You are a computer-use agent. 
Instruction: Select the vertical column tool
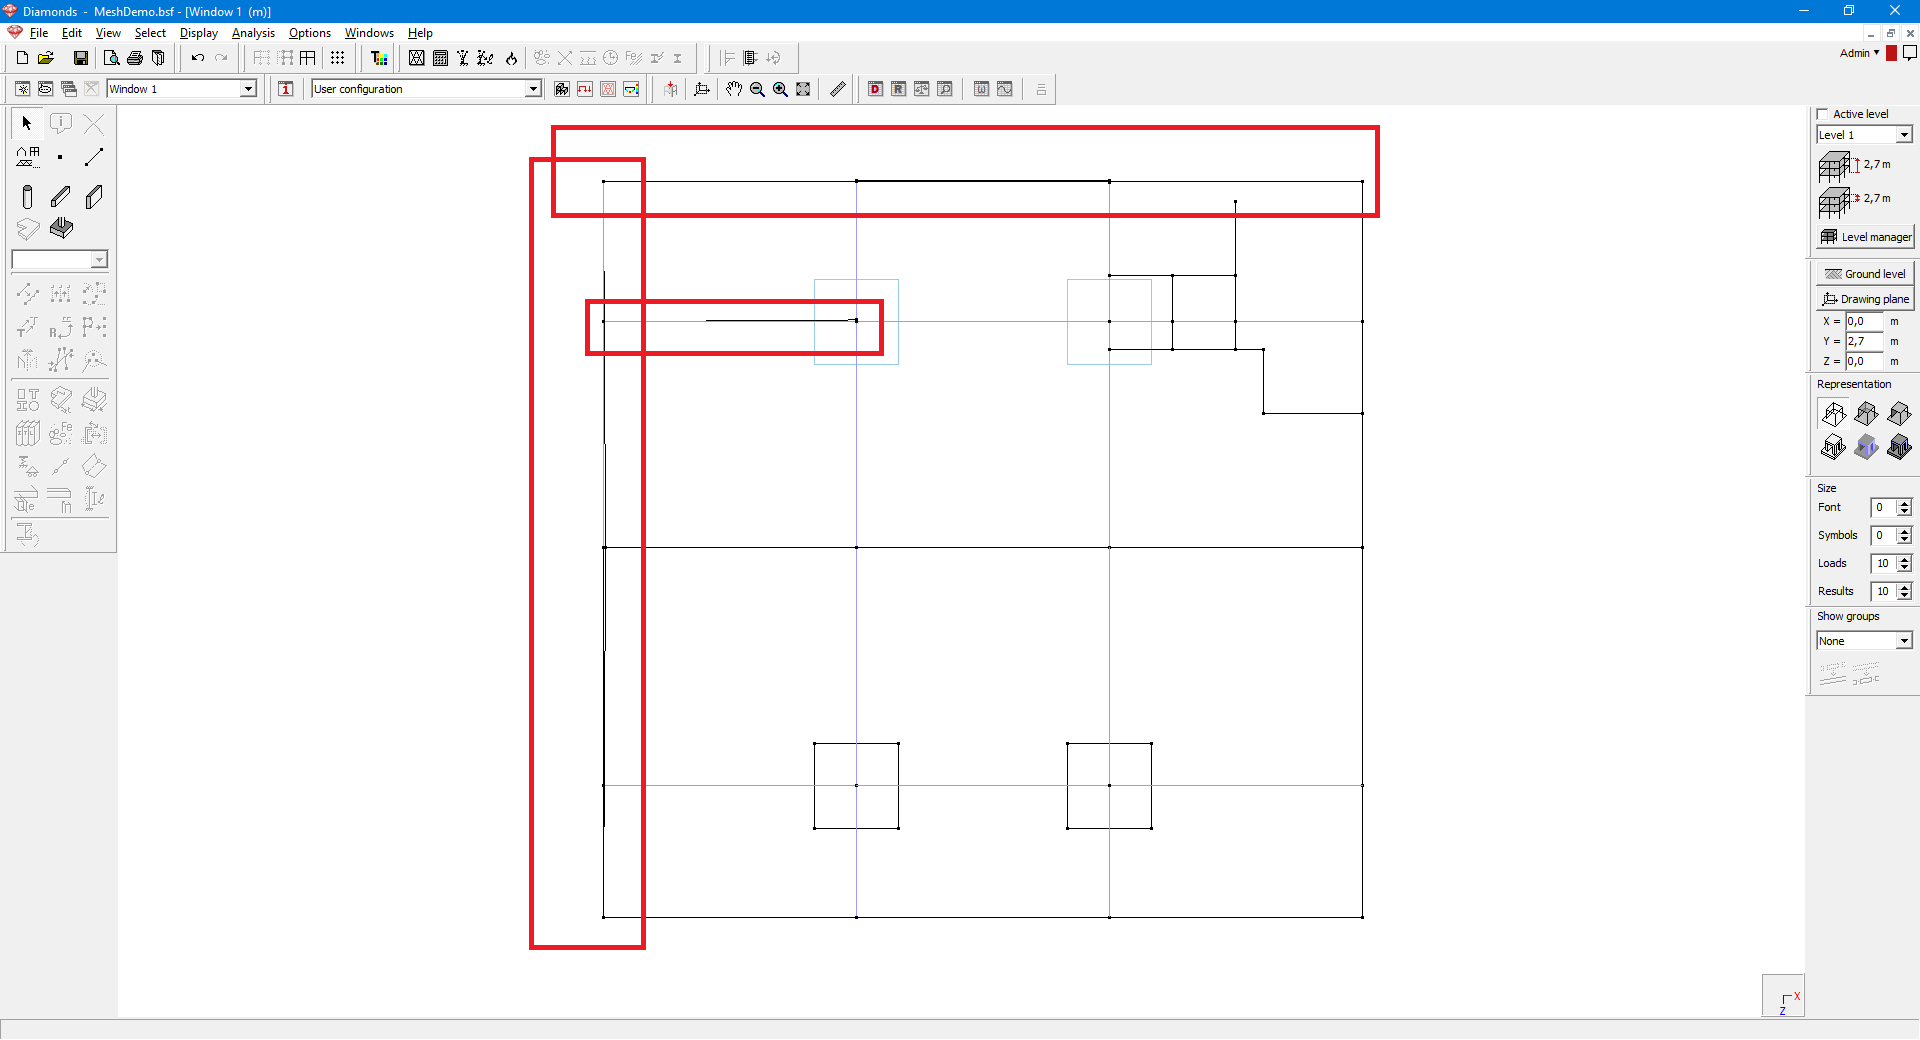pos(27,197)
